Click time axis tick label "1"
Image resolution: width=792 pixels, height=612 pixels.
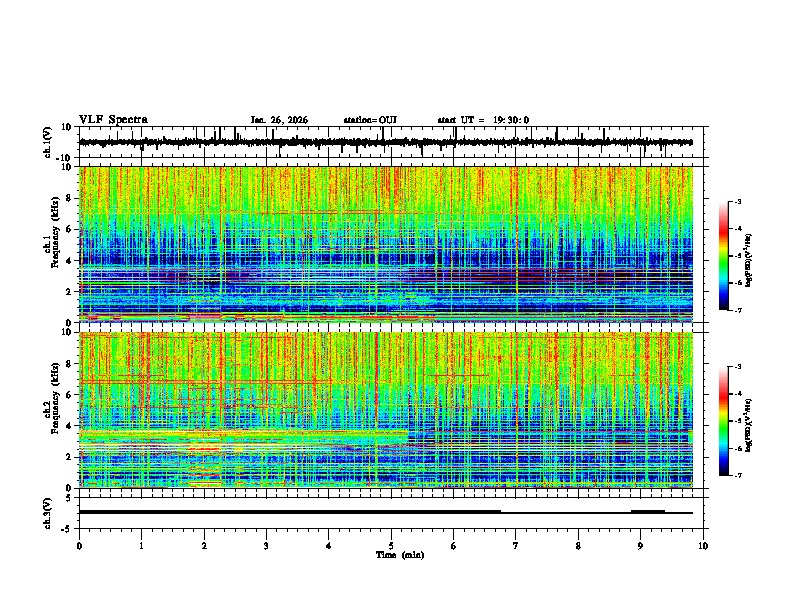coord(141,546)
